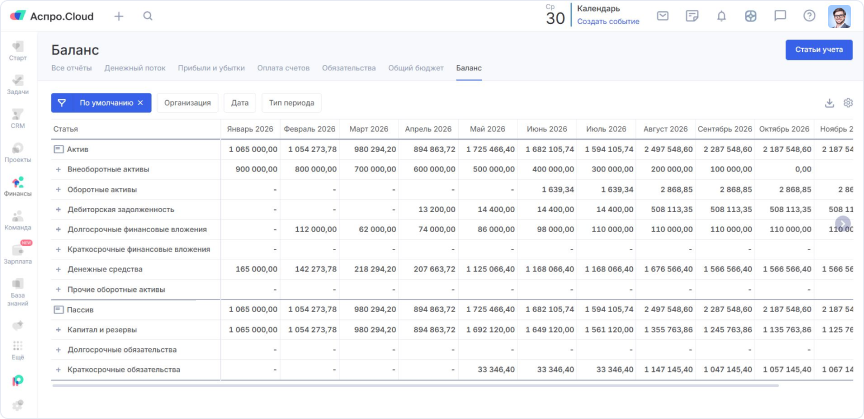Expand Дебиторская задолженность row
The width and height of the screenshot is (864, 419).
tap(58, 210)
